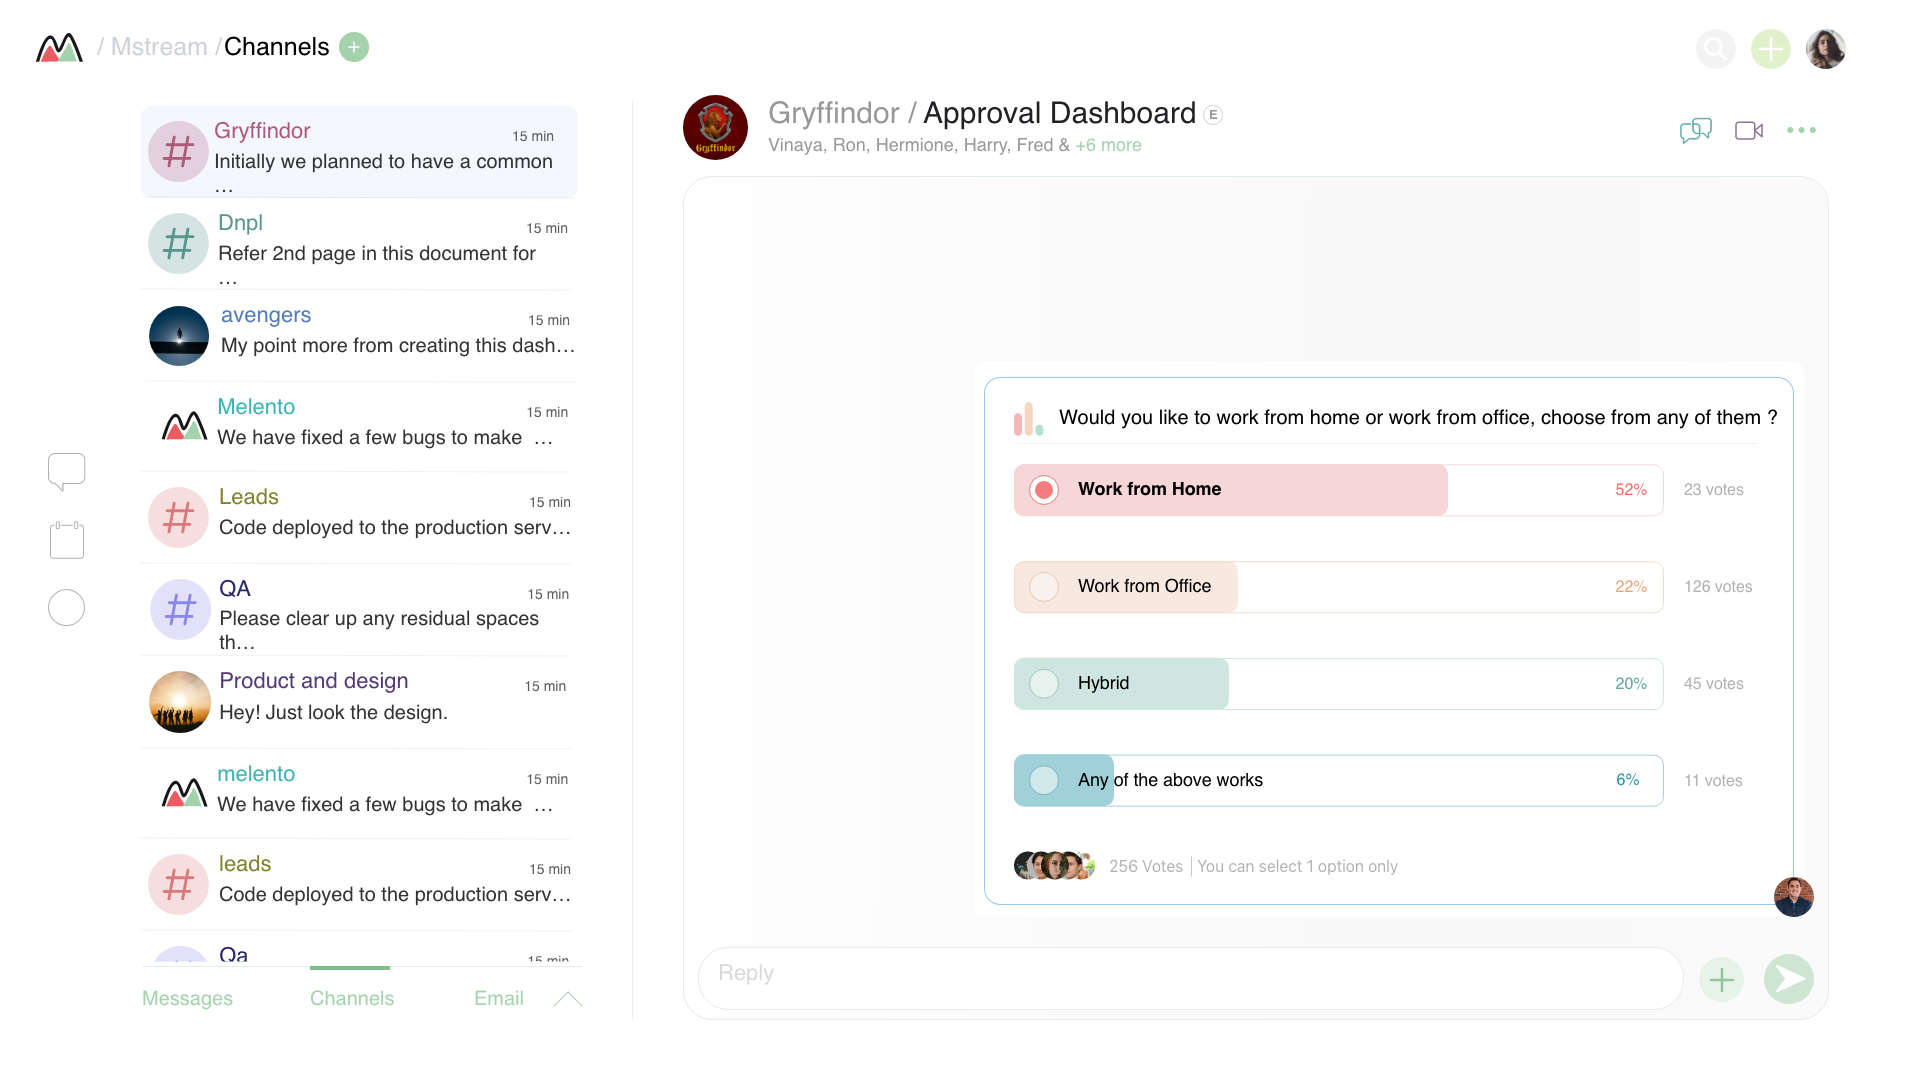Add attachment with plus next to Reply
1920x1080 pixels.
tap(1722, 979)
